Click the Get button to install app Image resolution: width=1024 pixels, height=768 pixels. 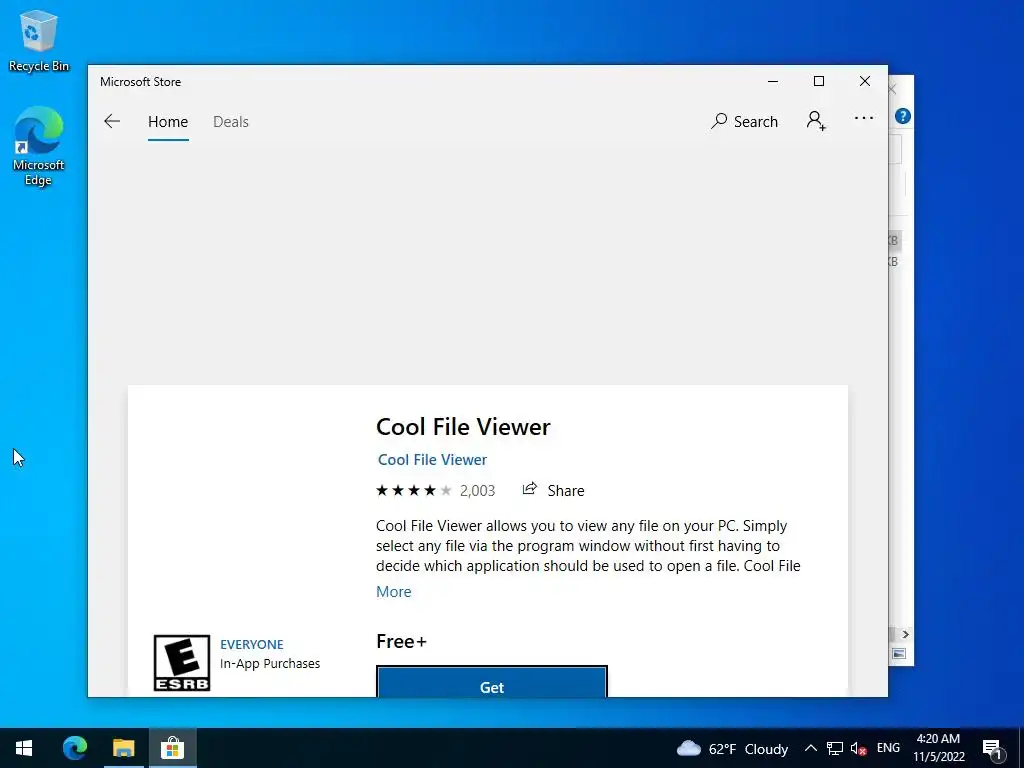coord(492,682)
